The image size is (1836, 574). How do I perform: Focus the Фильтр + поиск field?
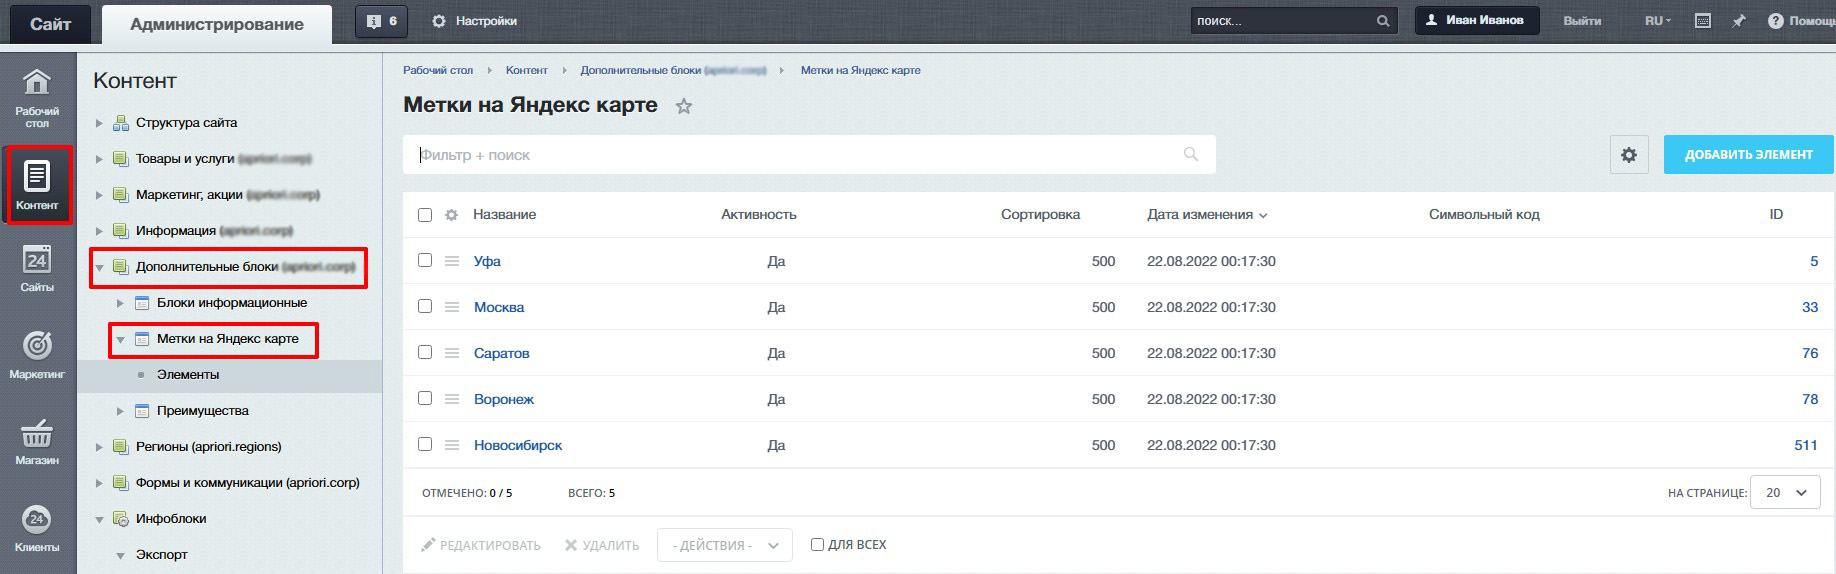pyautogui.click(x=790, y=155)
